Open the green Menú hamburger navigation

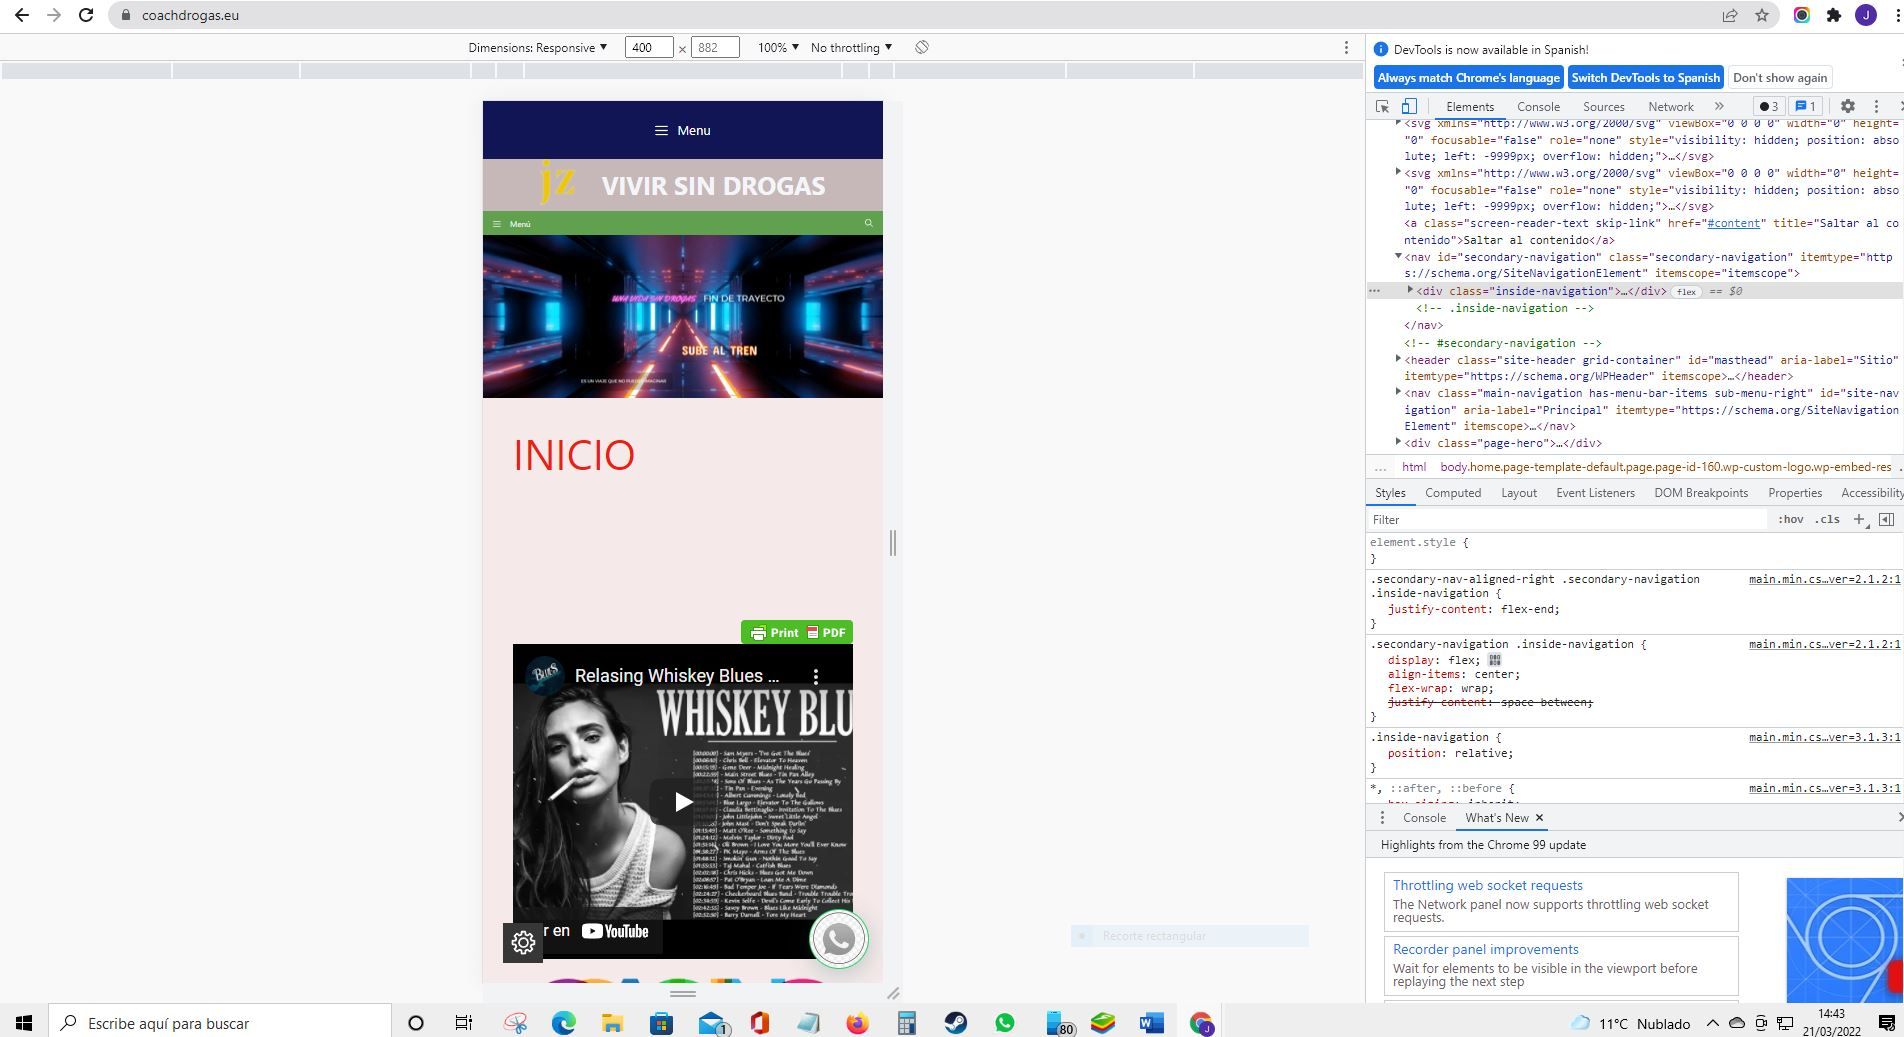[x=511, y=224]
